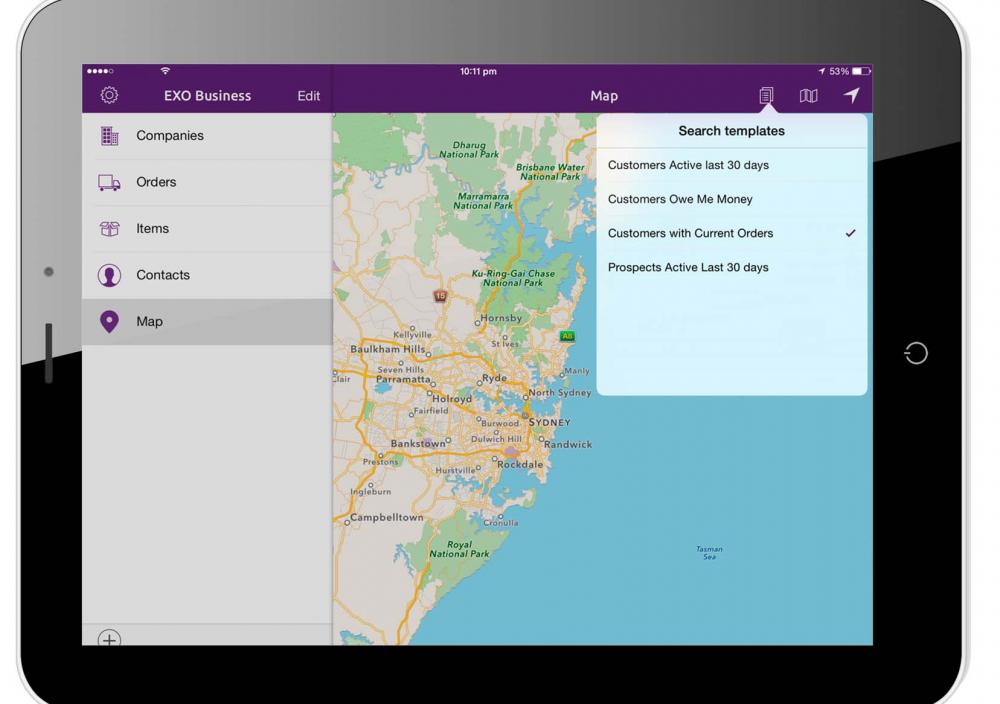Select Customers Active last 30 days template
Viewport: 1000px width, 704px height.
coord(732,165)
